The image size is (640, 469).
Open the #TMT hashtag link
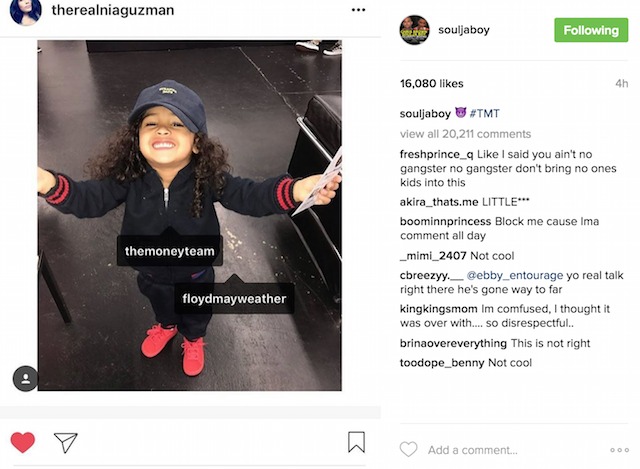(484, 113)
